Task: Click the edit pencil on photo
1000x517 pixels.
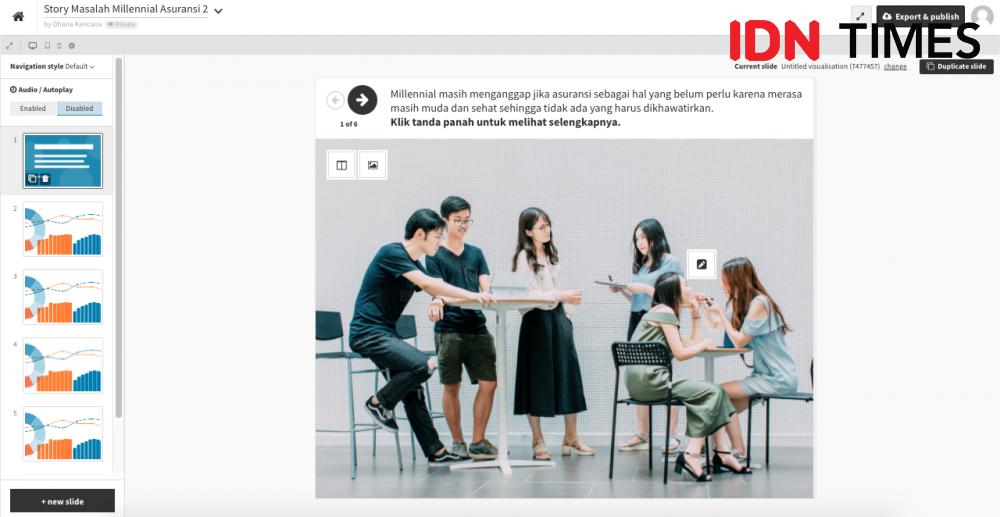Action: [x=702, y=264]
